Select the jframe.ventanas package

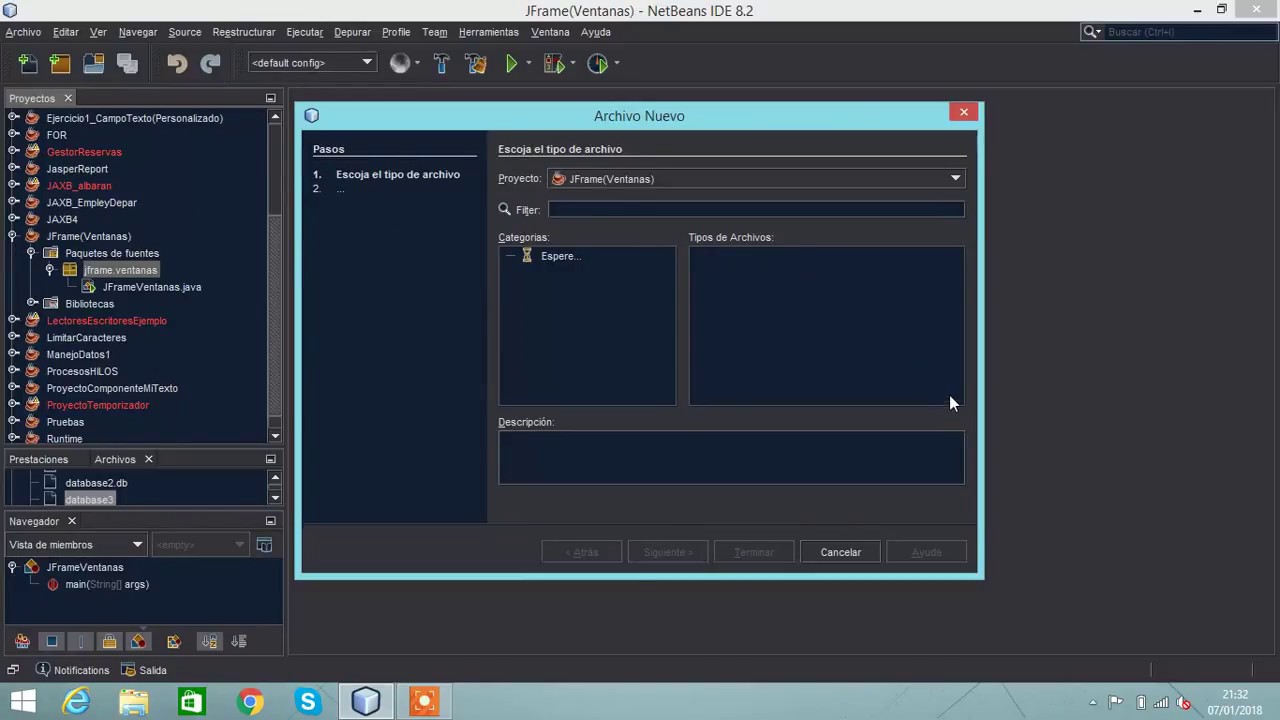[120, 270]
